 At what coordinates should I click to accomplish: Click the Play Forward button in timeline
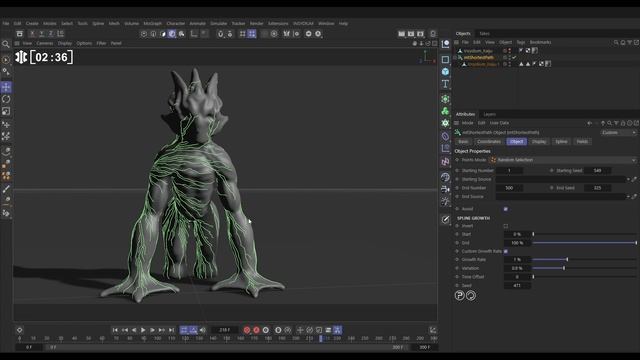coord(143,330)
